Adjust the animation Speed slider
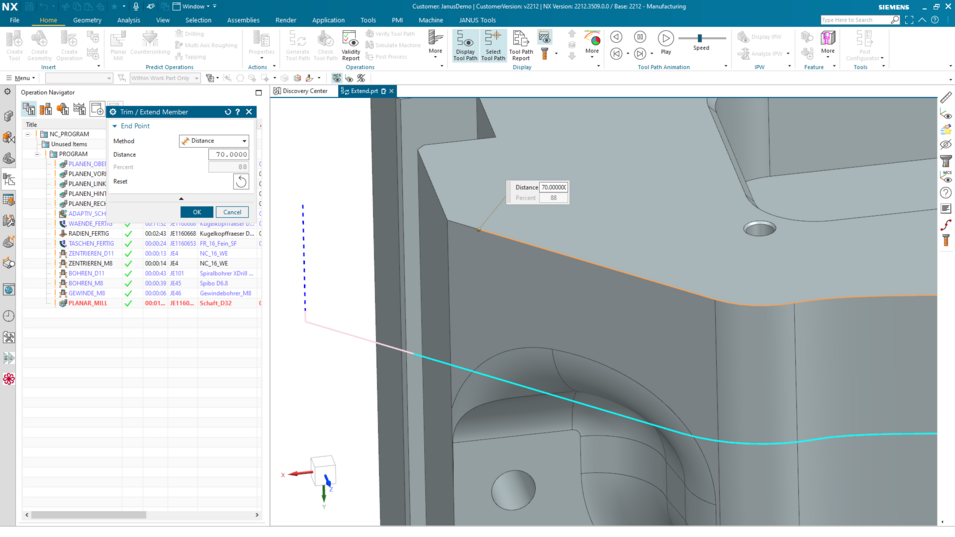This screenshot has height=537, width=955. click(x=700, y=38)
